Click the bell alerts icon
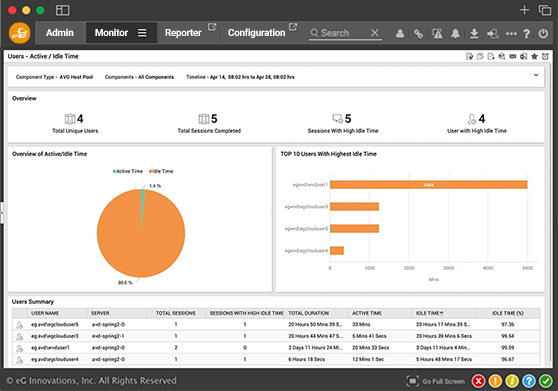The height and width of the screenshot is (391, 558). coord(455,33)
